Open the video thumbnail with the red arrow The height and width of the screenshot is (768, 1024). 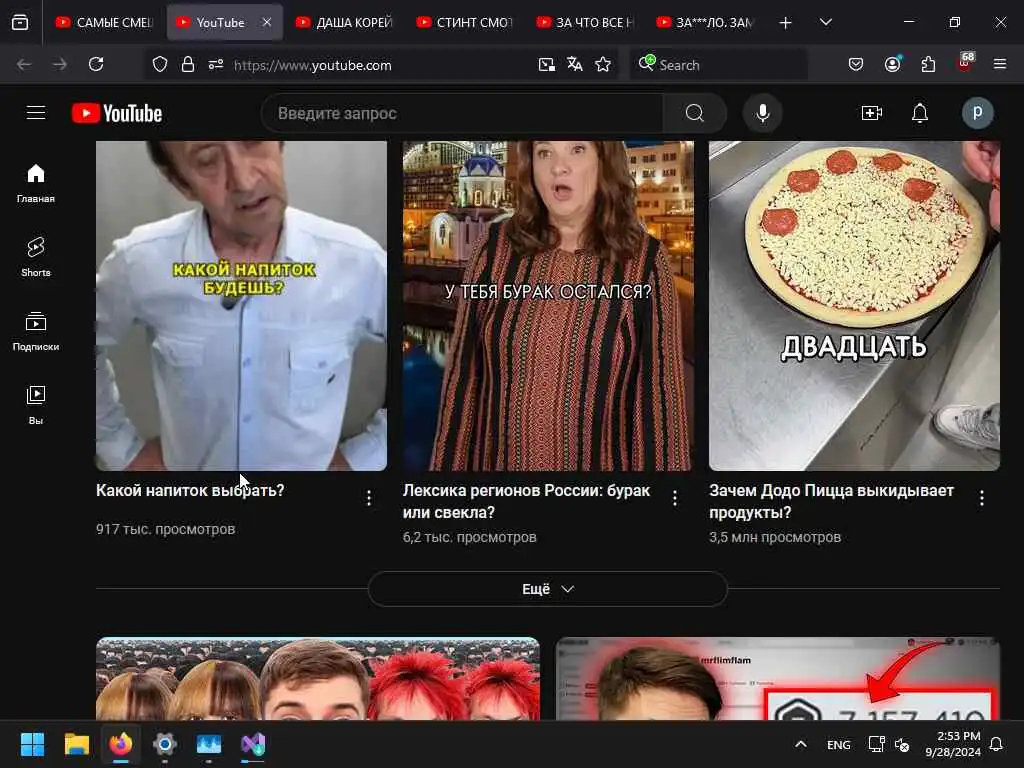click(x=778, y=679)
